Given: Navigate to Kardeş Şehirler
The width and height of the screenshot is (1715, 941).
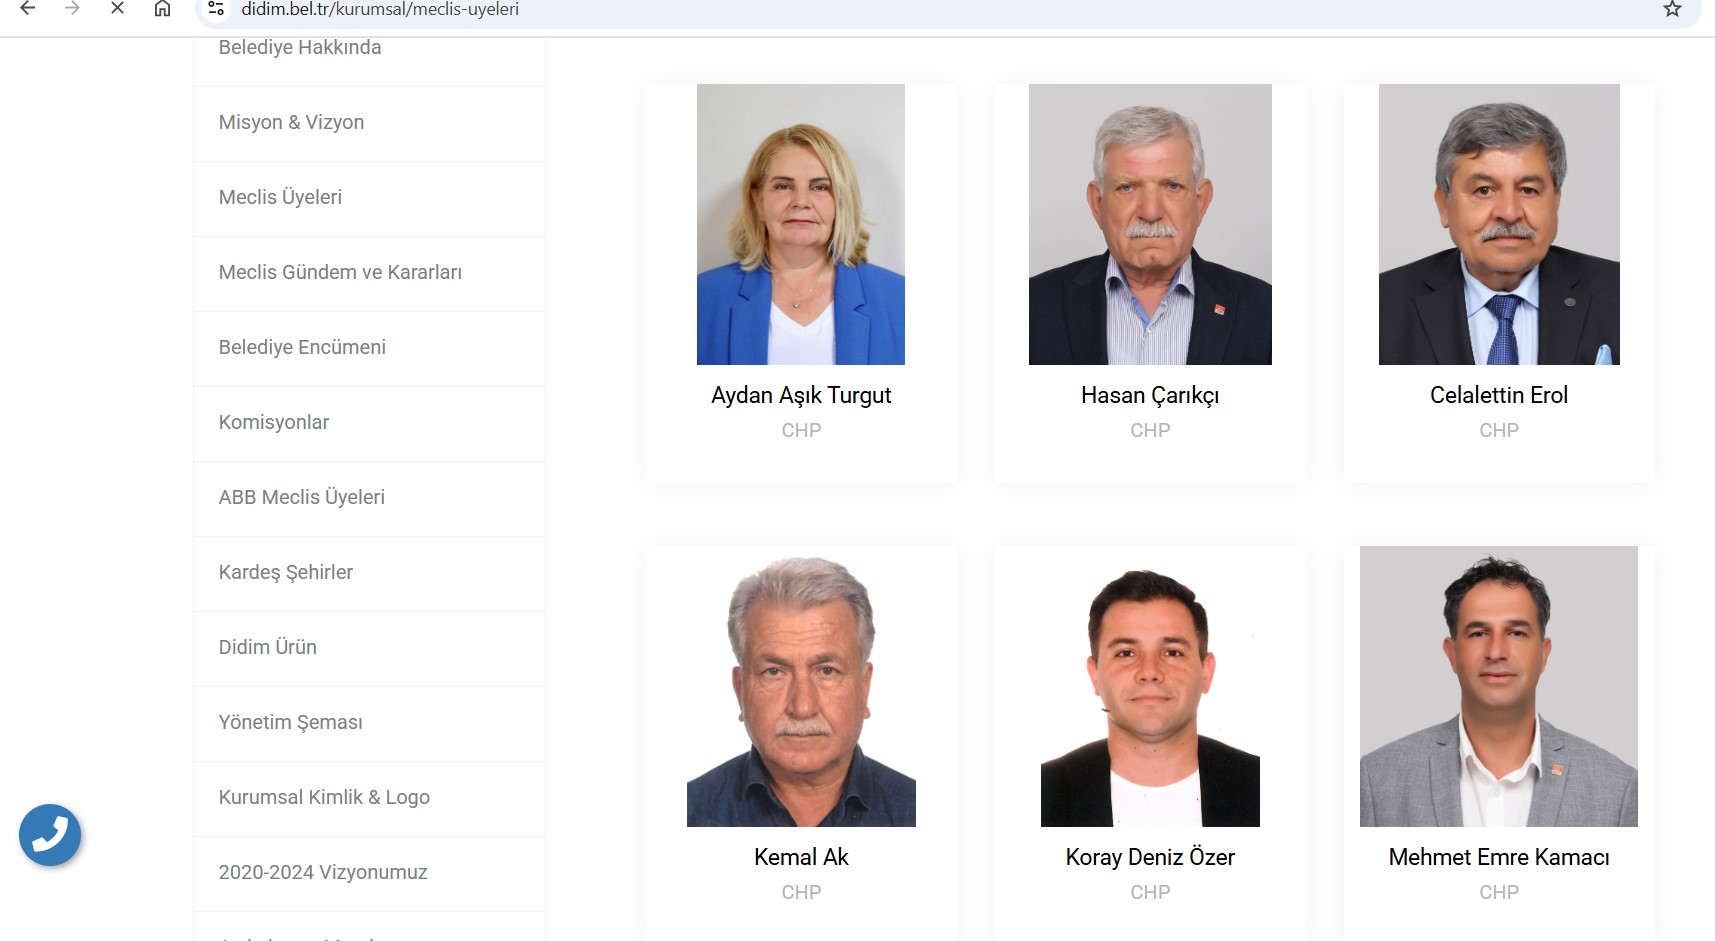Looking at the screenshot, I should (285, 572).
